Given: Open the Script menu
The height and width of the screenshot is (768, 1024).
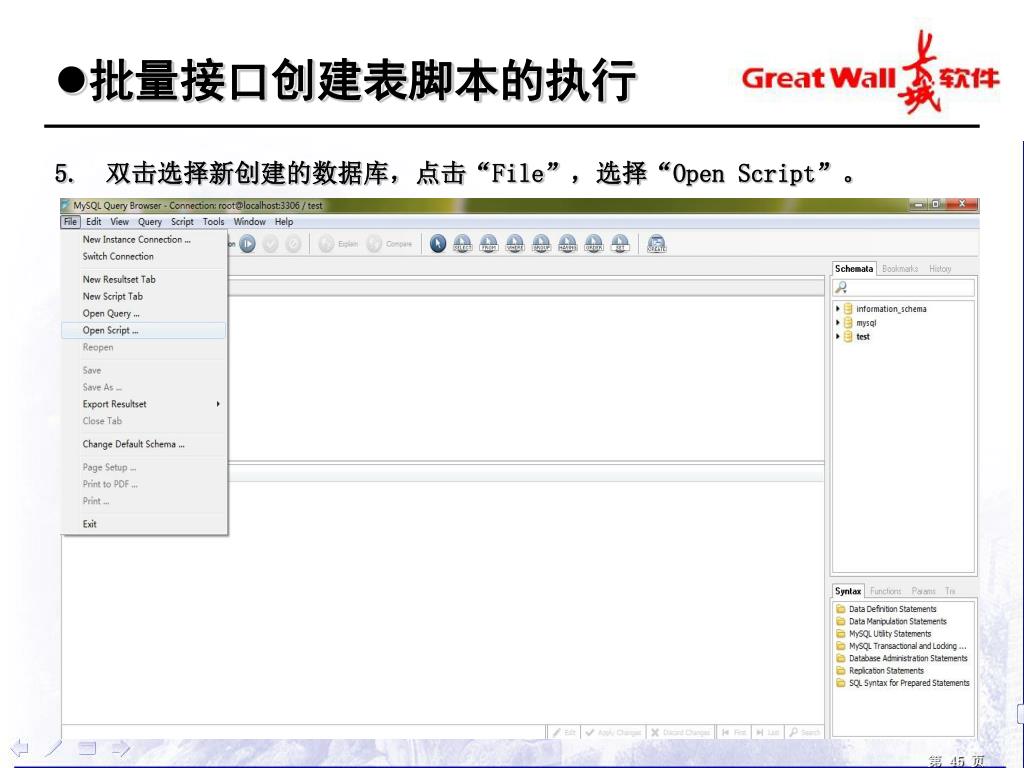Looking at the screenshot, I should point(182,222).
